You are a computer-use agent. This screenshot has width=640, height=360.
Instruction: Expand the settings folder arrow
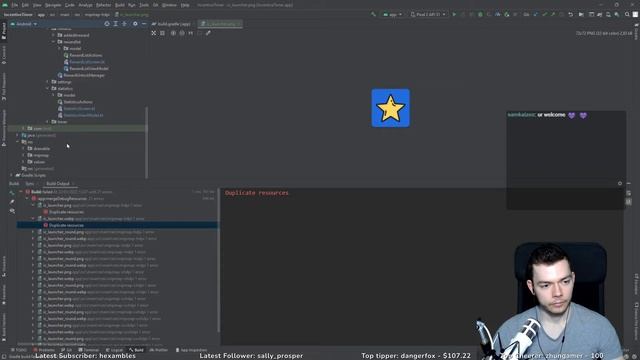(x=47, y=82)
